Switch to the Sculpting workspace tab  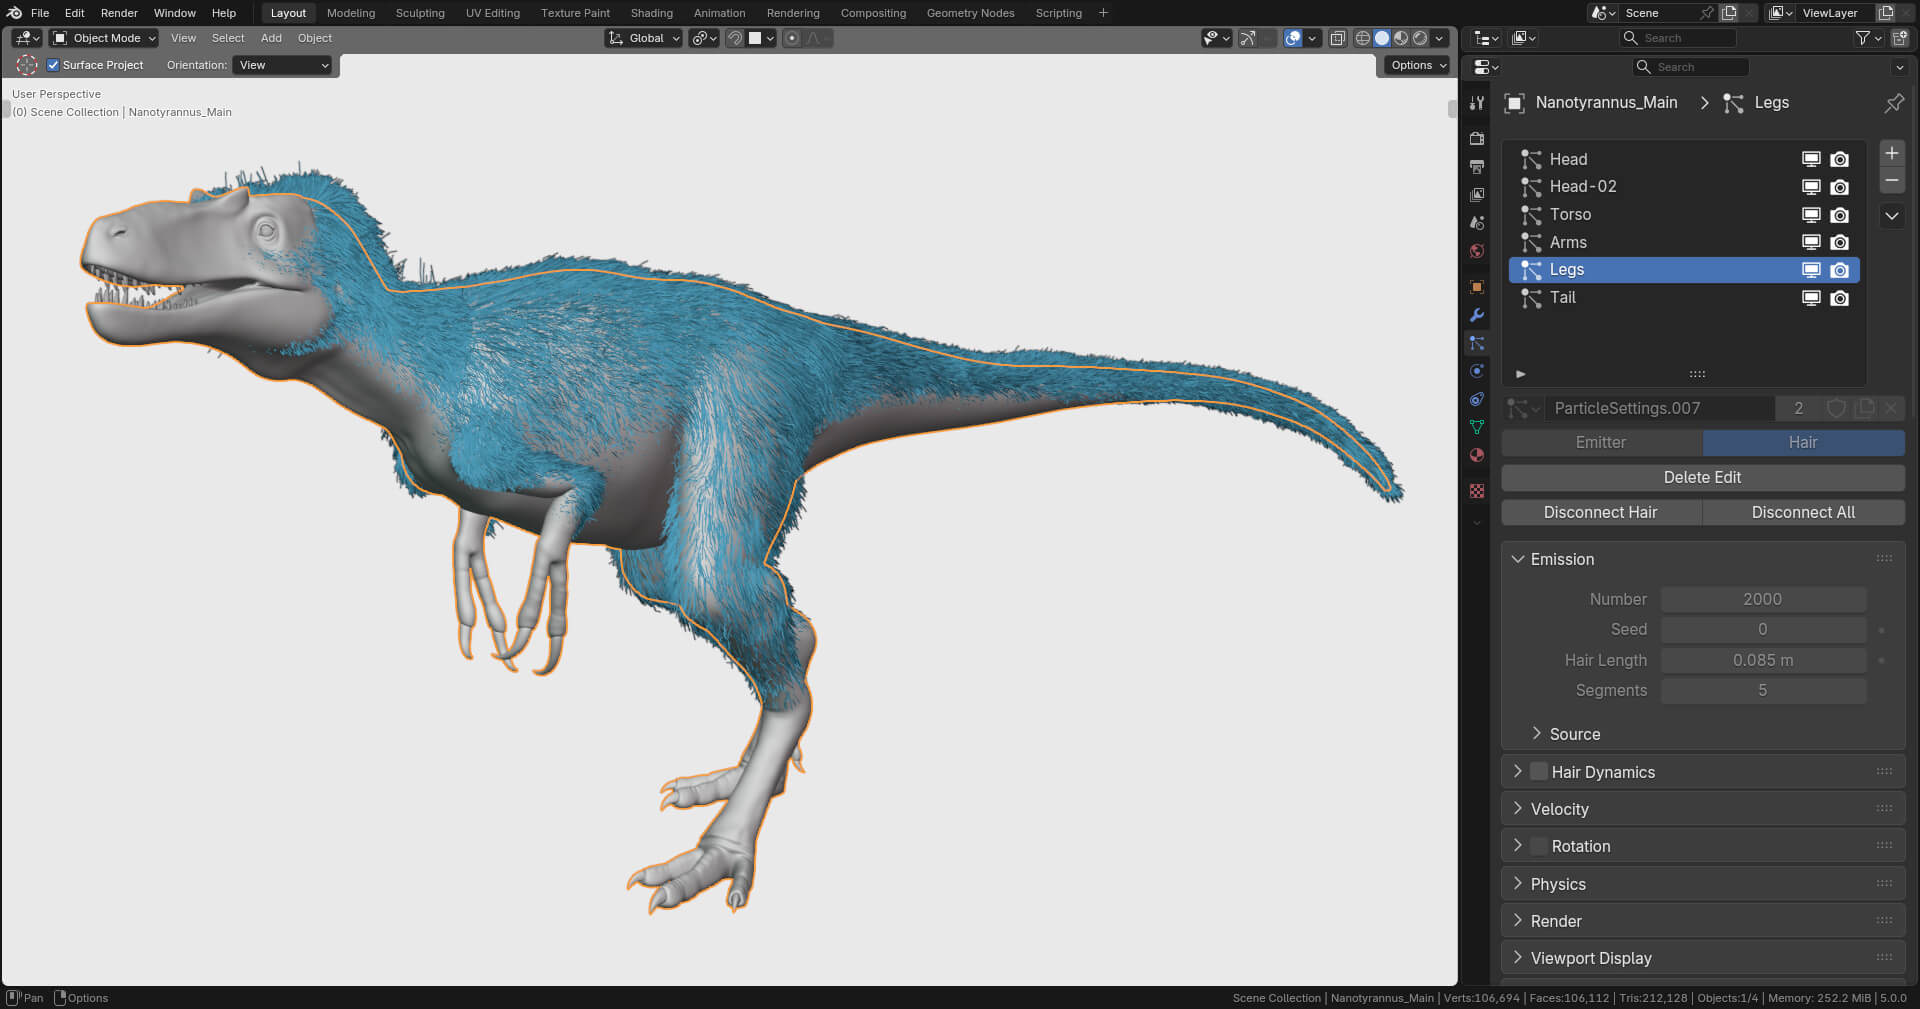tap(420, 13)
